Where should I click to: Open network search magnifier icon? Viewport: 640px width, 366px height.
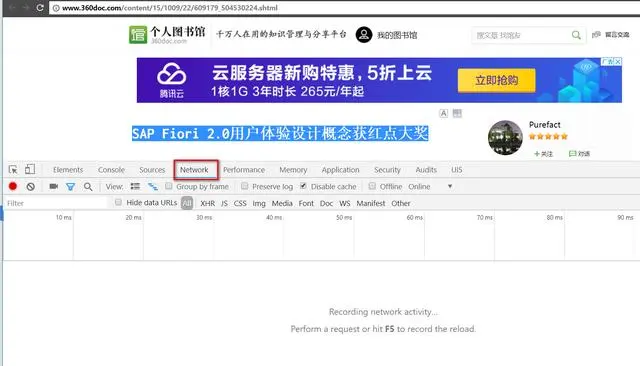88,187
